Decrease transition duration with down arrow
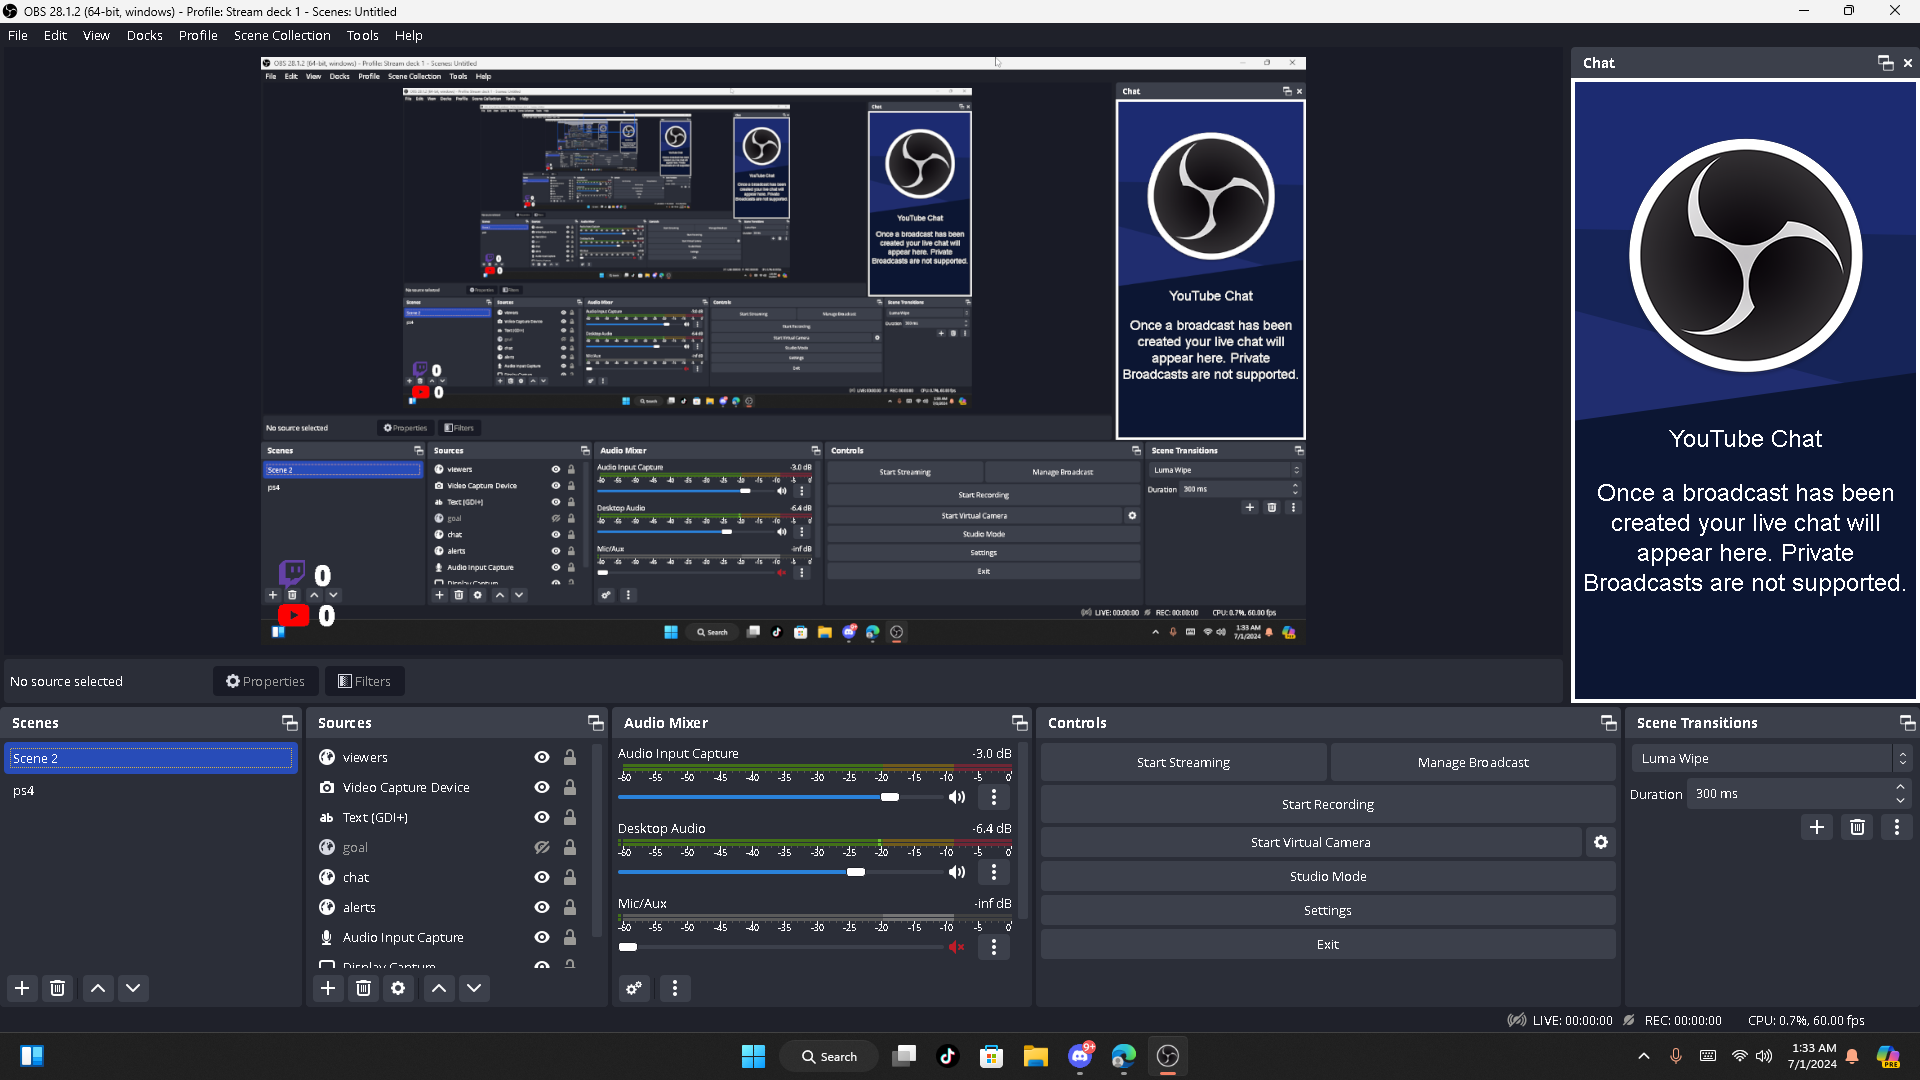1920x1080 pixels. click(1901, 801)
